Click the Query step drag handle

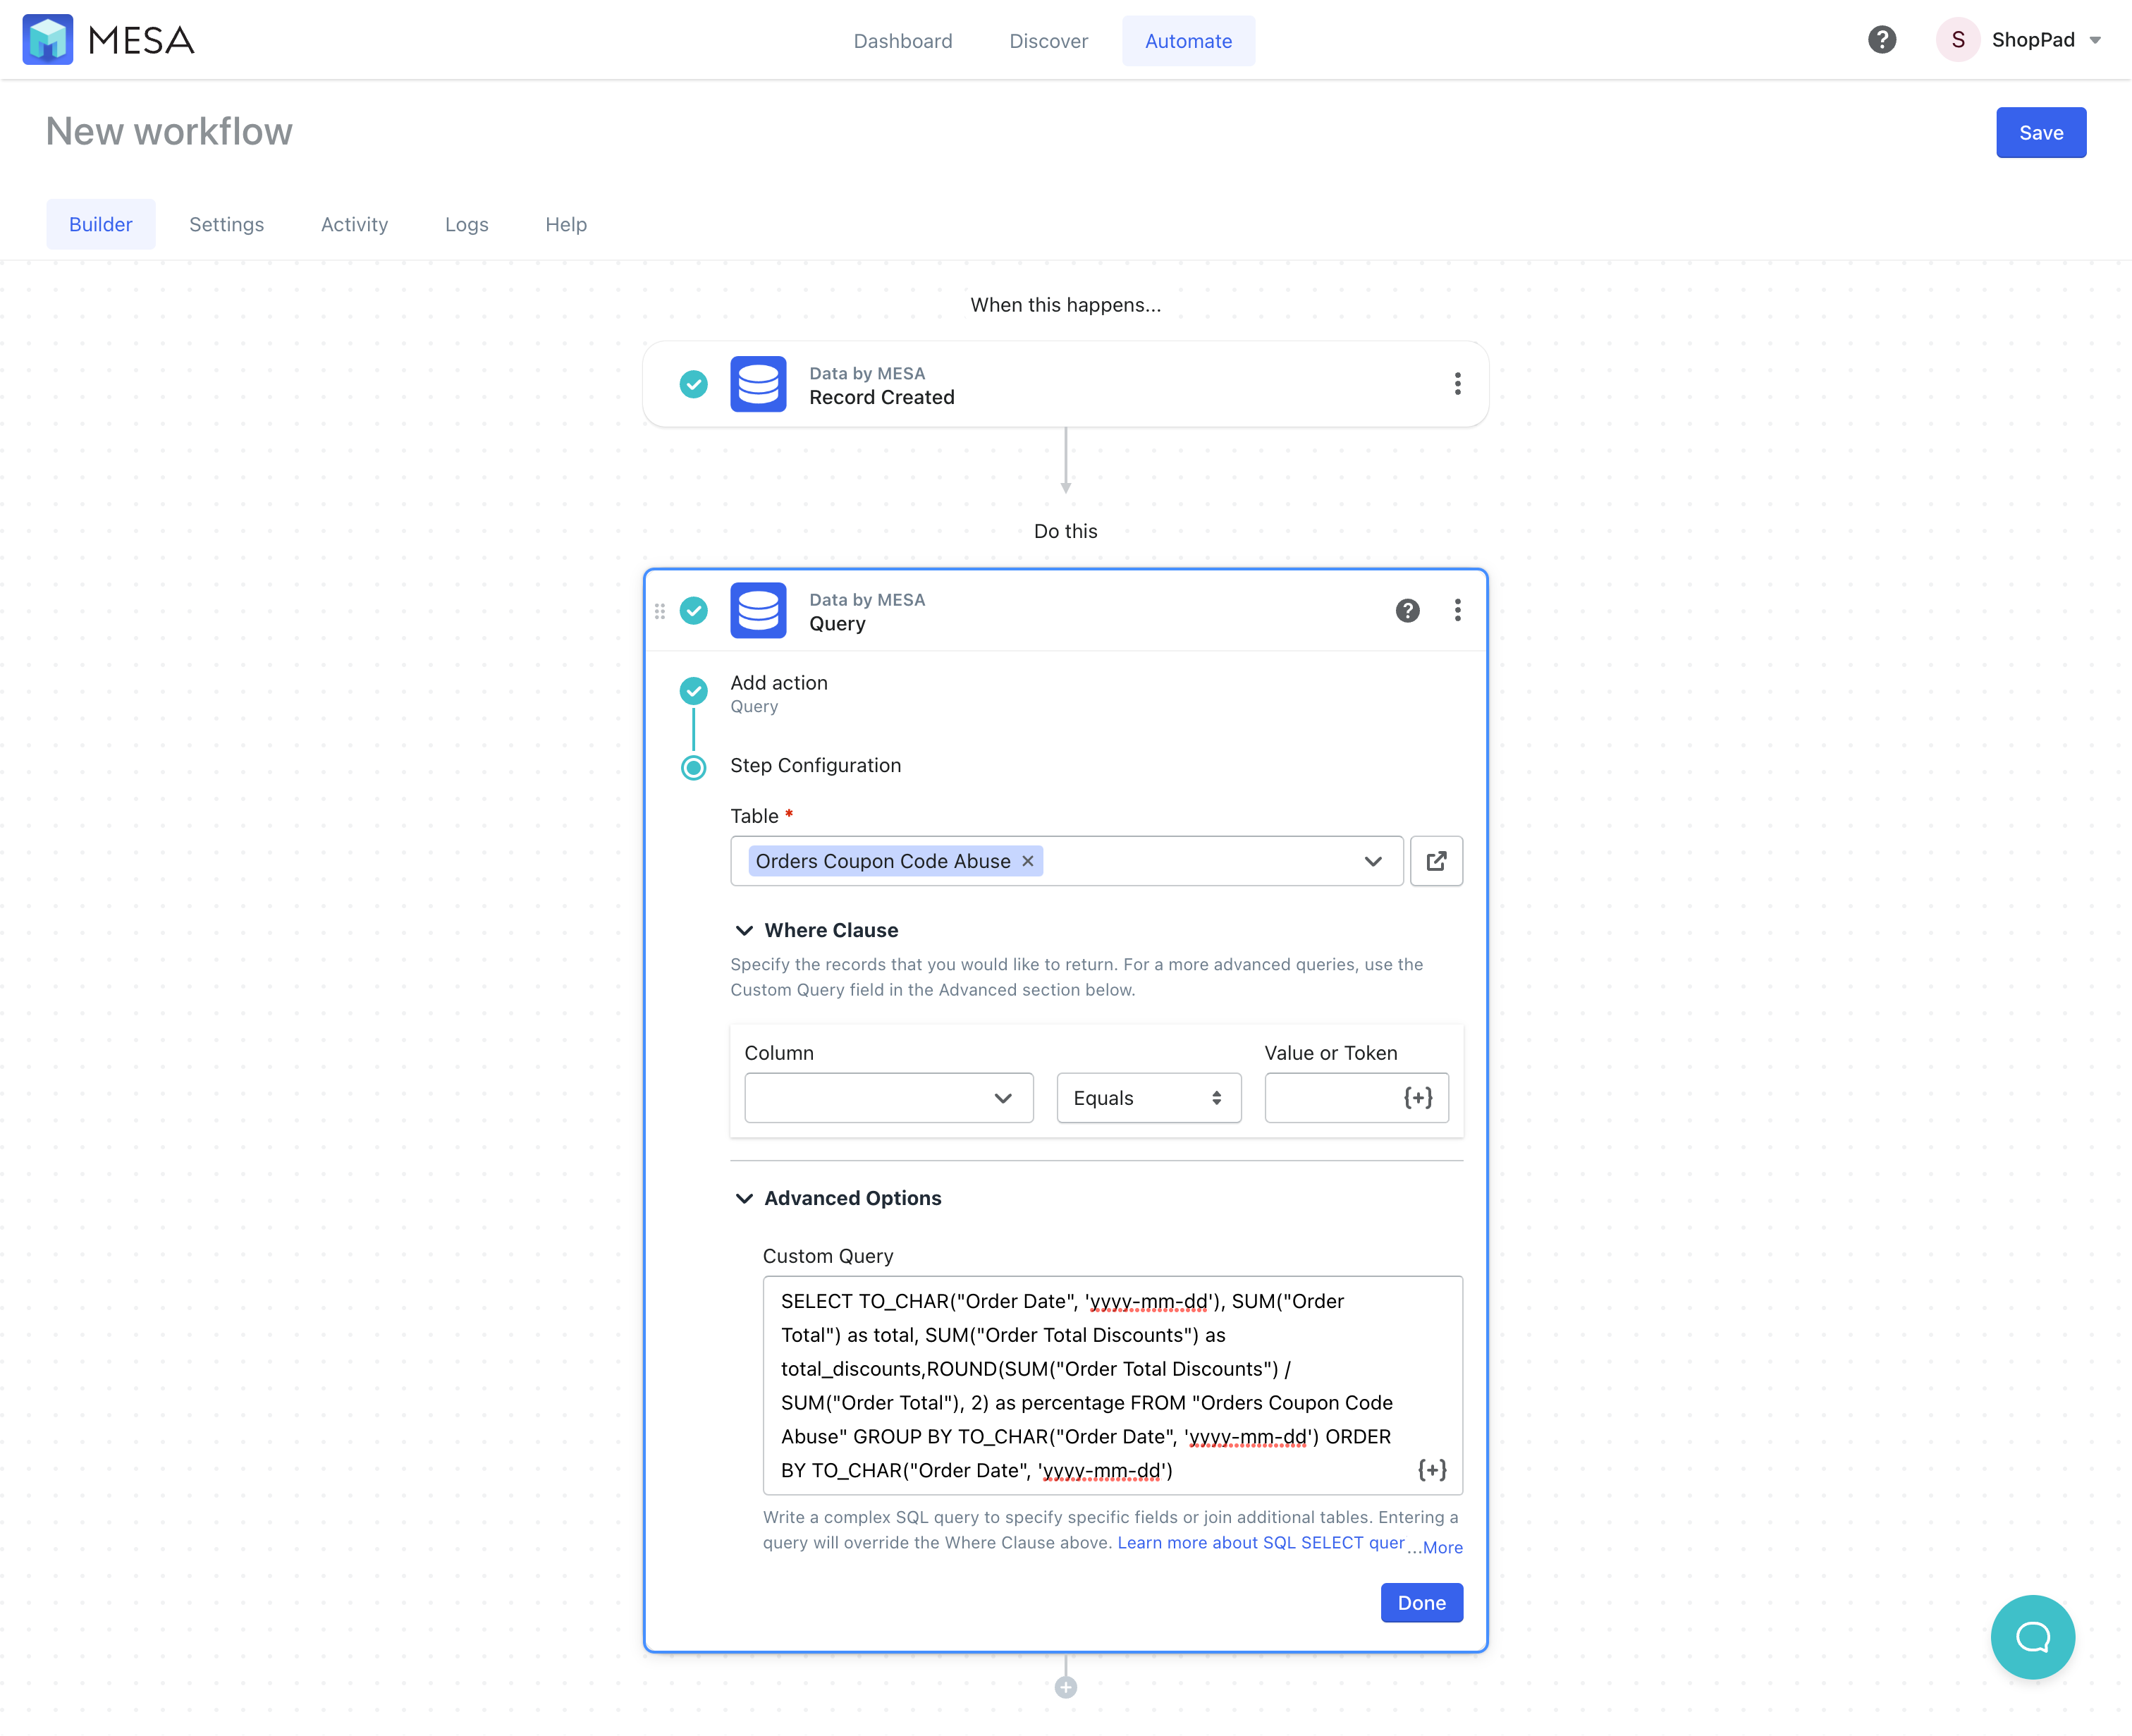coord(660,610)
